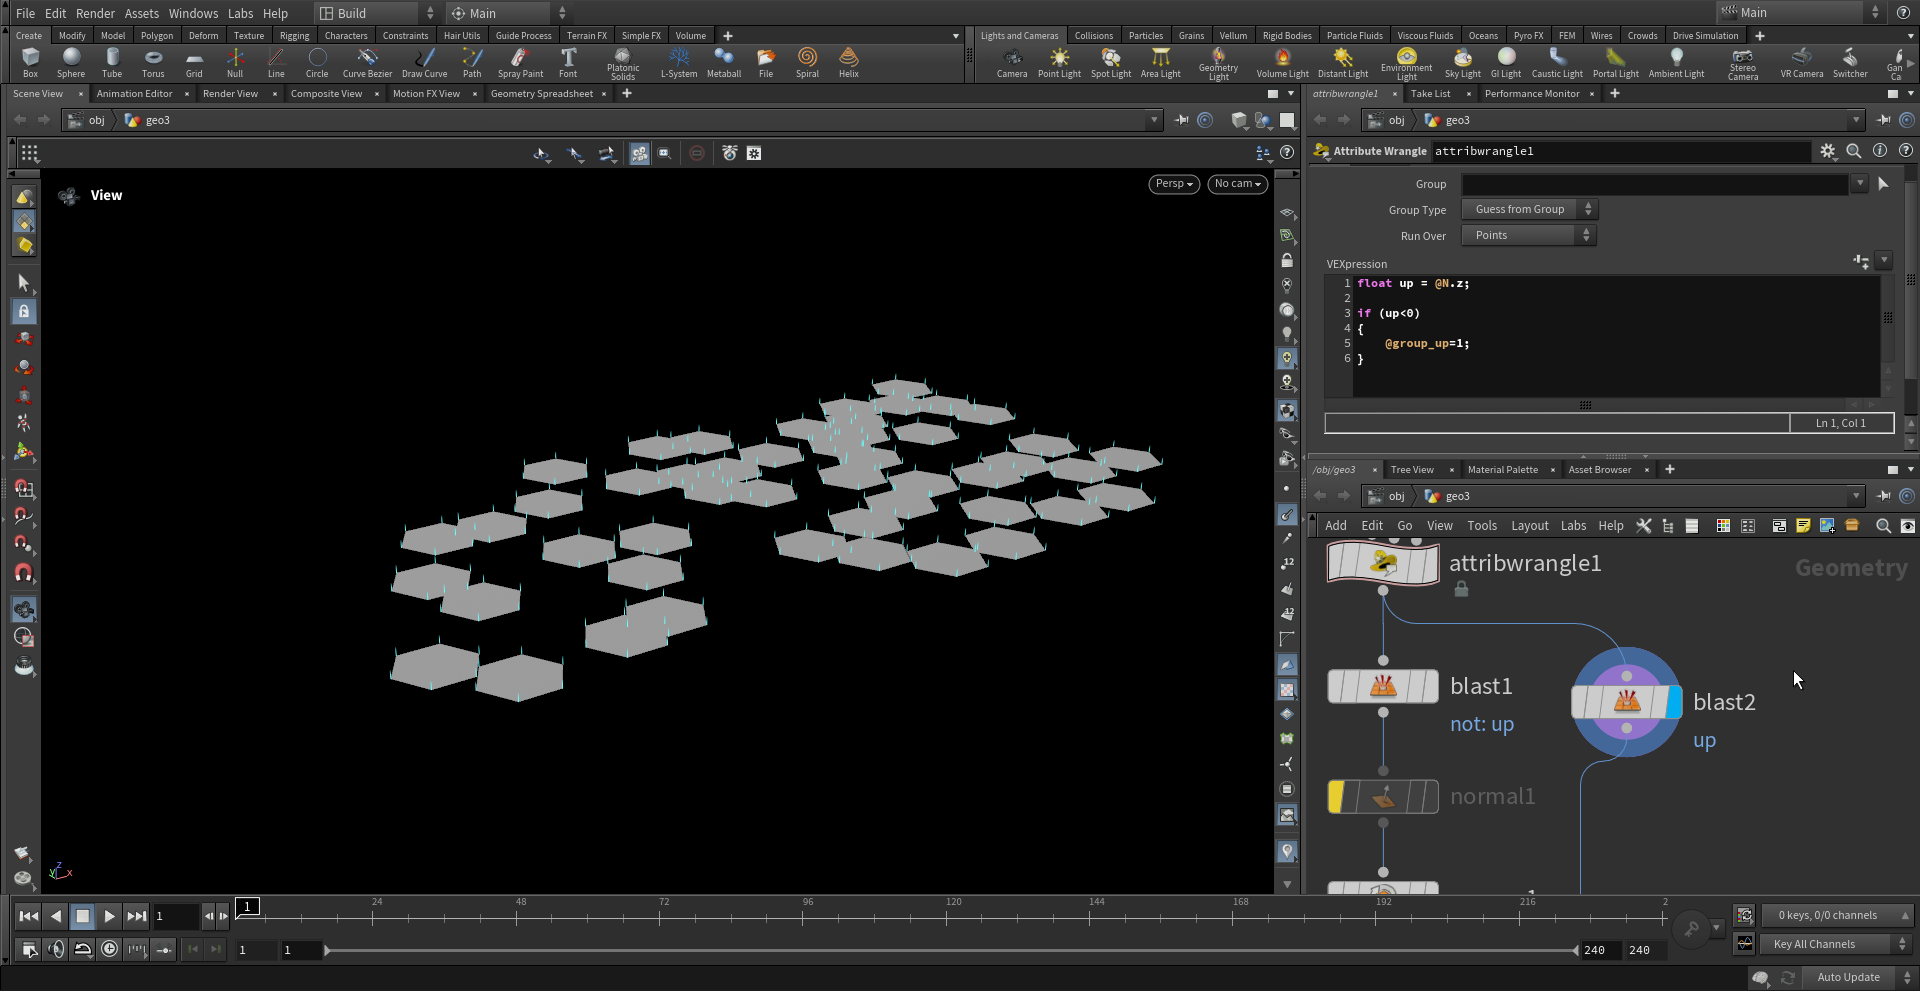Open the Auto Update dropdown
The width and height of the screenshot is (1920, 991).
click(1857, 977)
